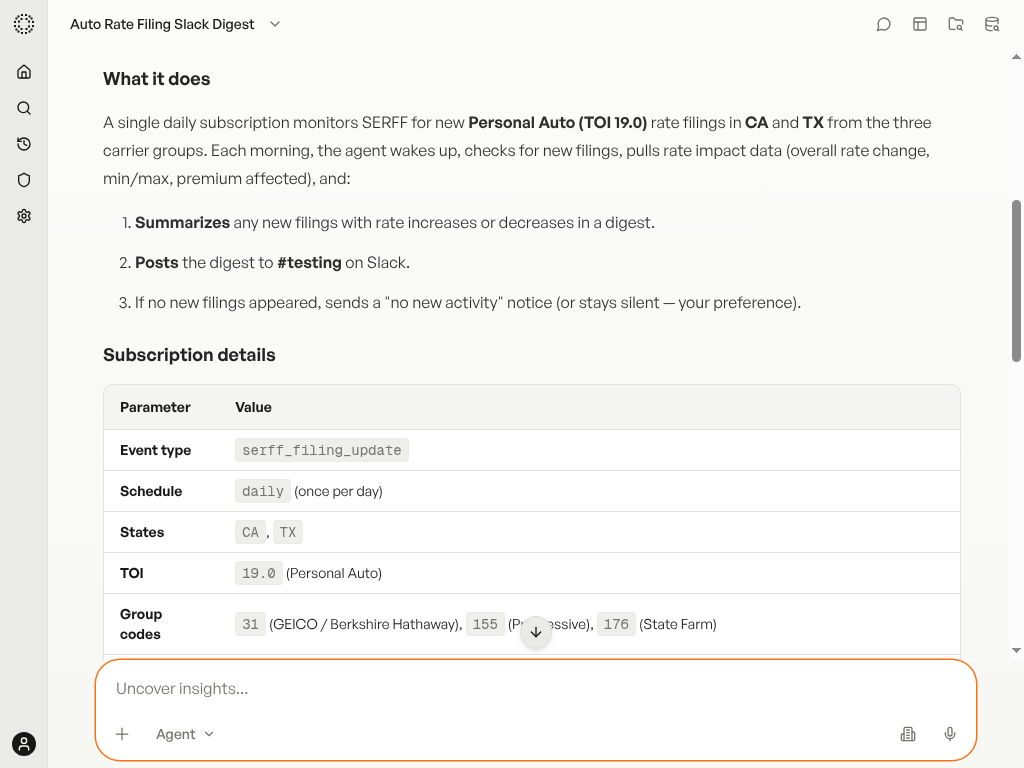
Task: Click group code 31
Action: (250, 624)
